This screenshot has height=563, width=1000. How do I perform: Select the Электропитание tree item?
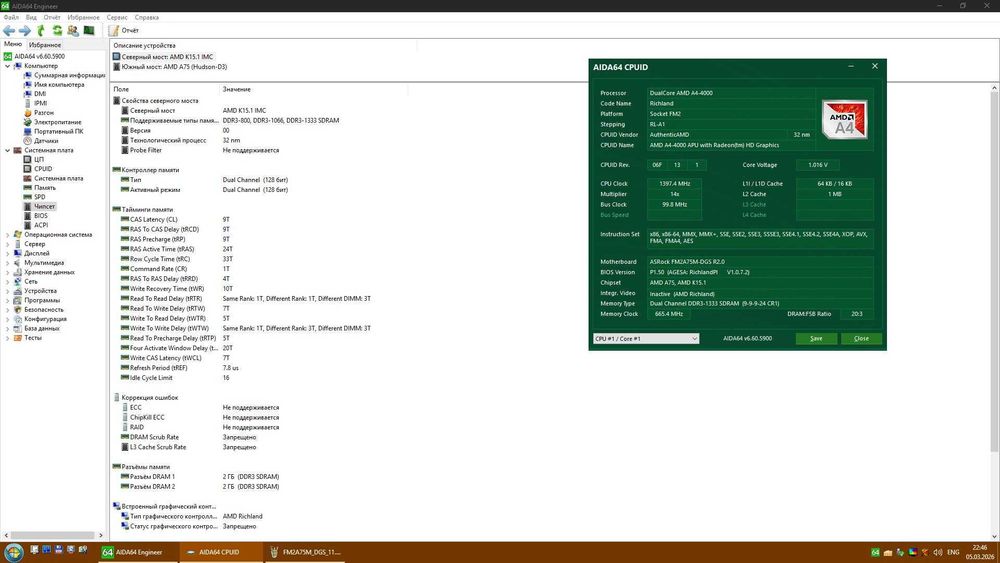pyautogui.click(x=58, y=122)
